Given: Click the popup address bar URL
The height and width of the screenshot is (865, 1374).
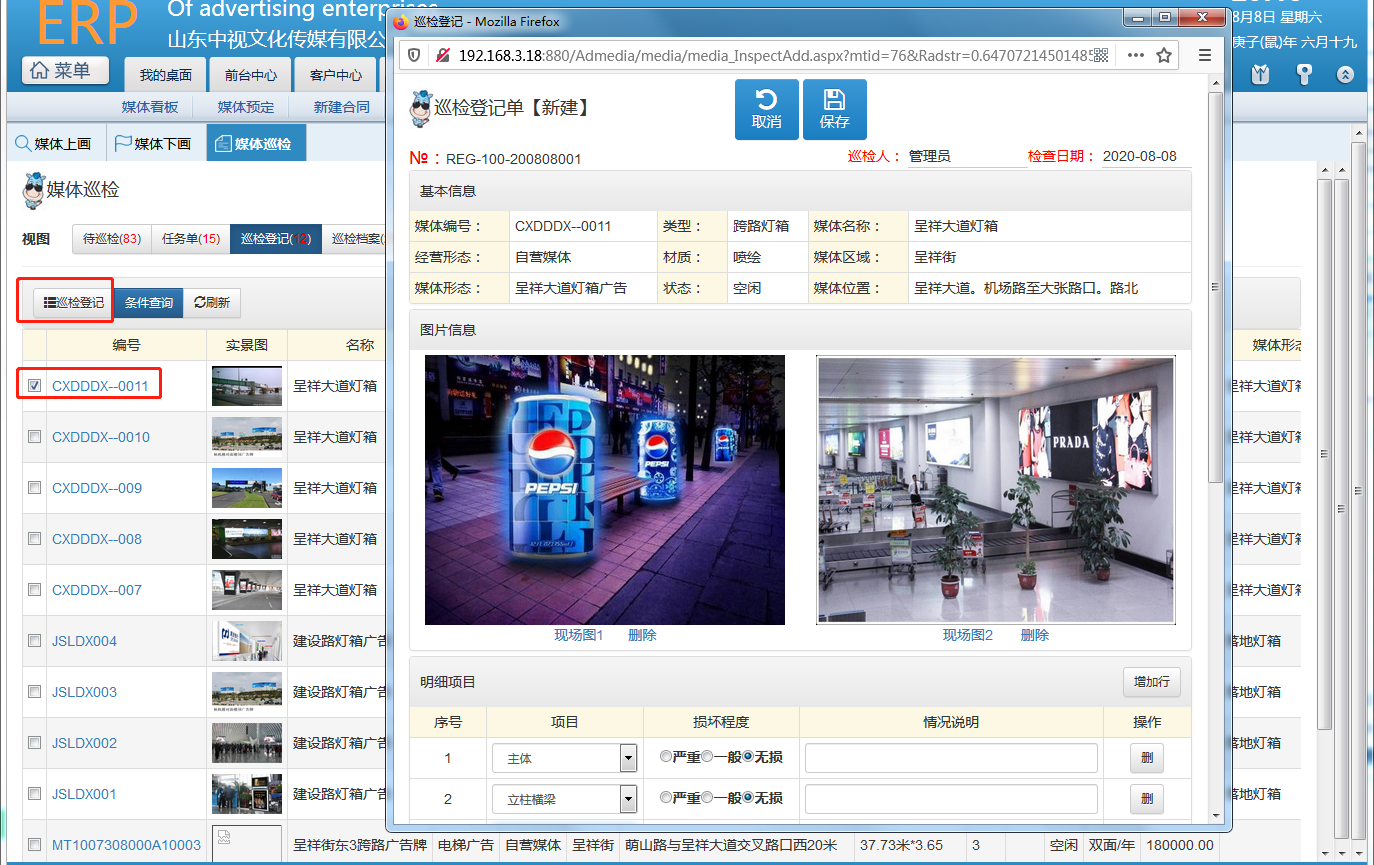Looking at the screenshot, I should tap(773, 55).
